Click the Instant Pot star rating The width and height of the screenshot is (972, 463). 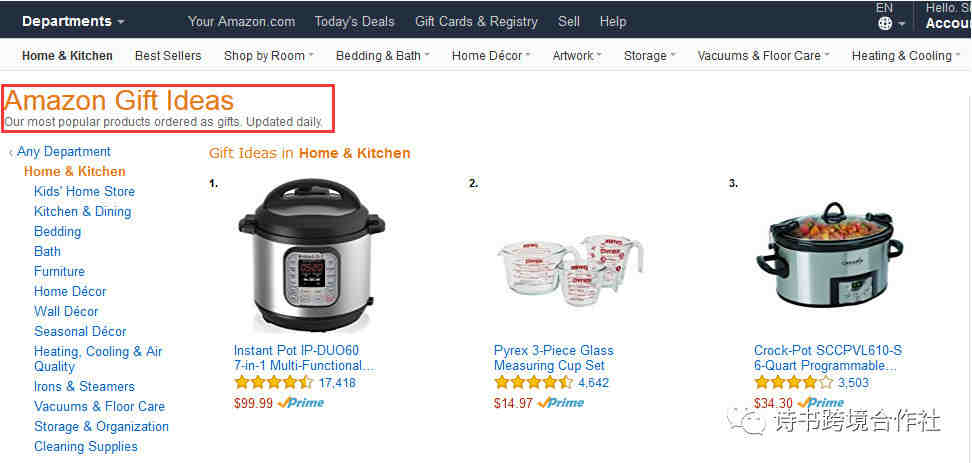pyautogui.click(x=274, y=382)
